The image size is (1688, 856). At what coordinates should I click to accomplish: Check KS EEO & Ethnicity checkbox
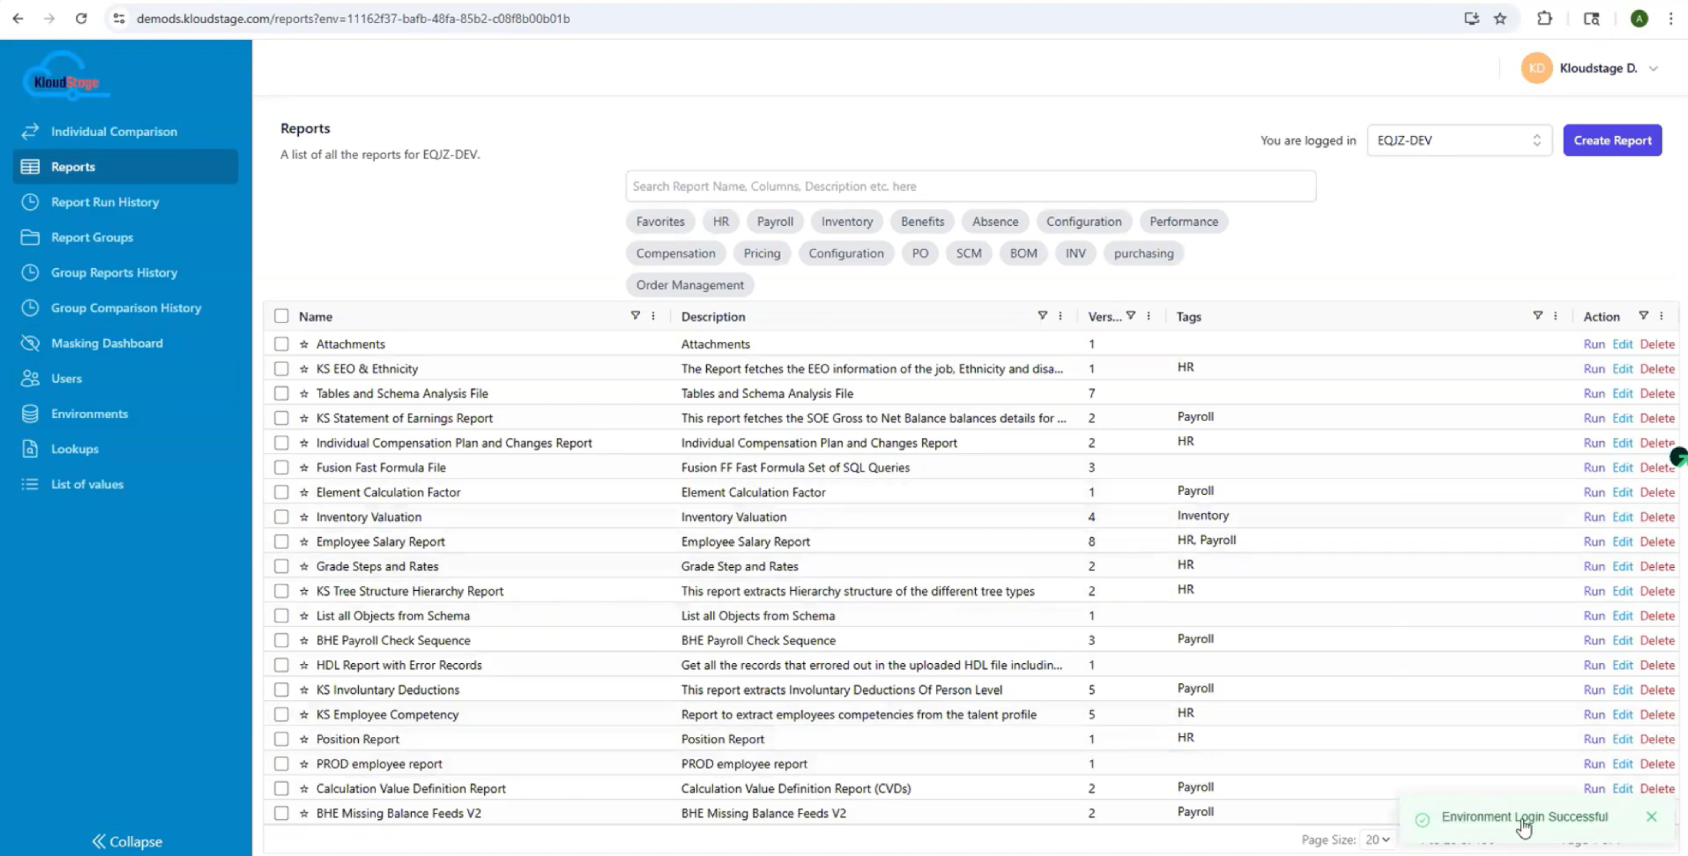point(281,369)
